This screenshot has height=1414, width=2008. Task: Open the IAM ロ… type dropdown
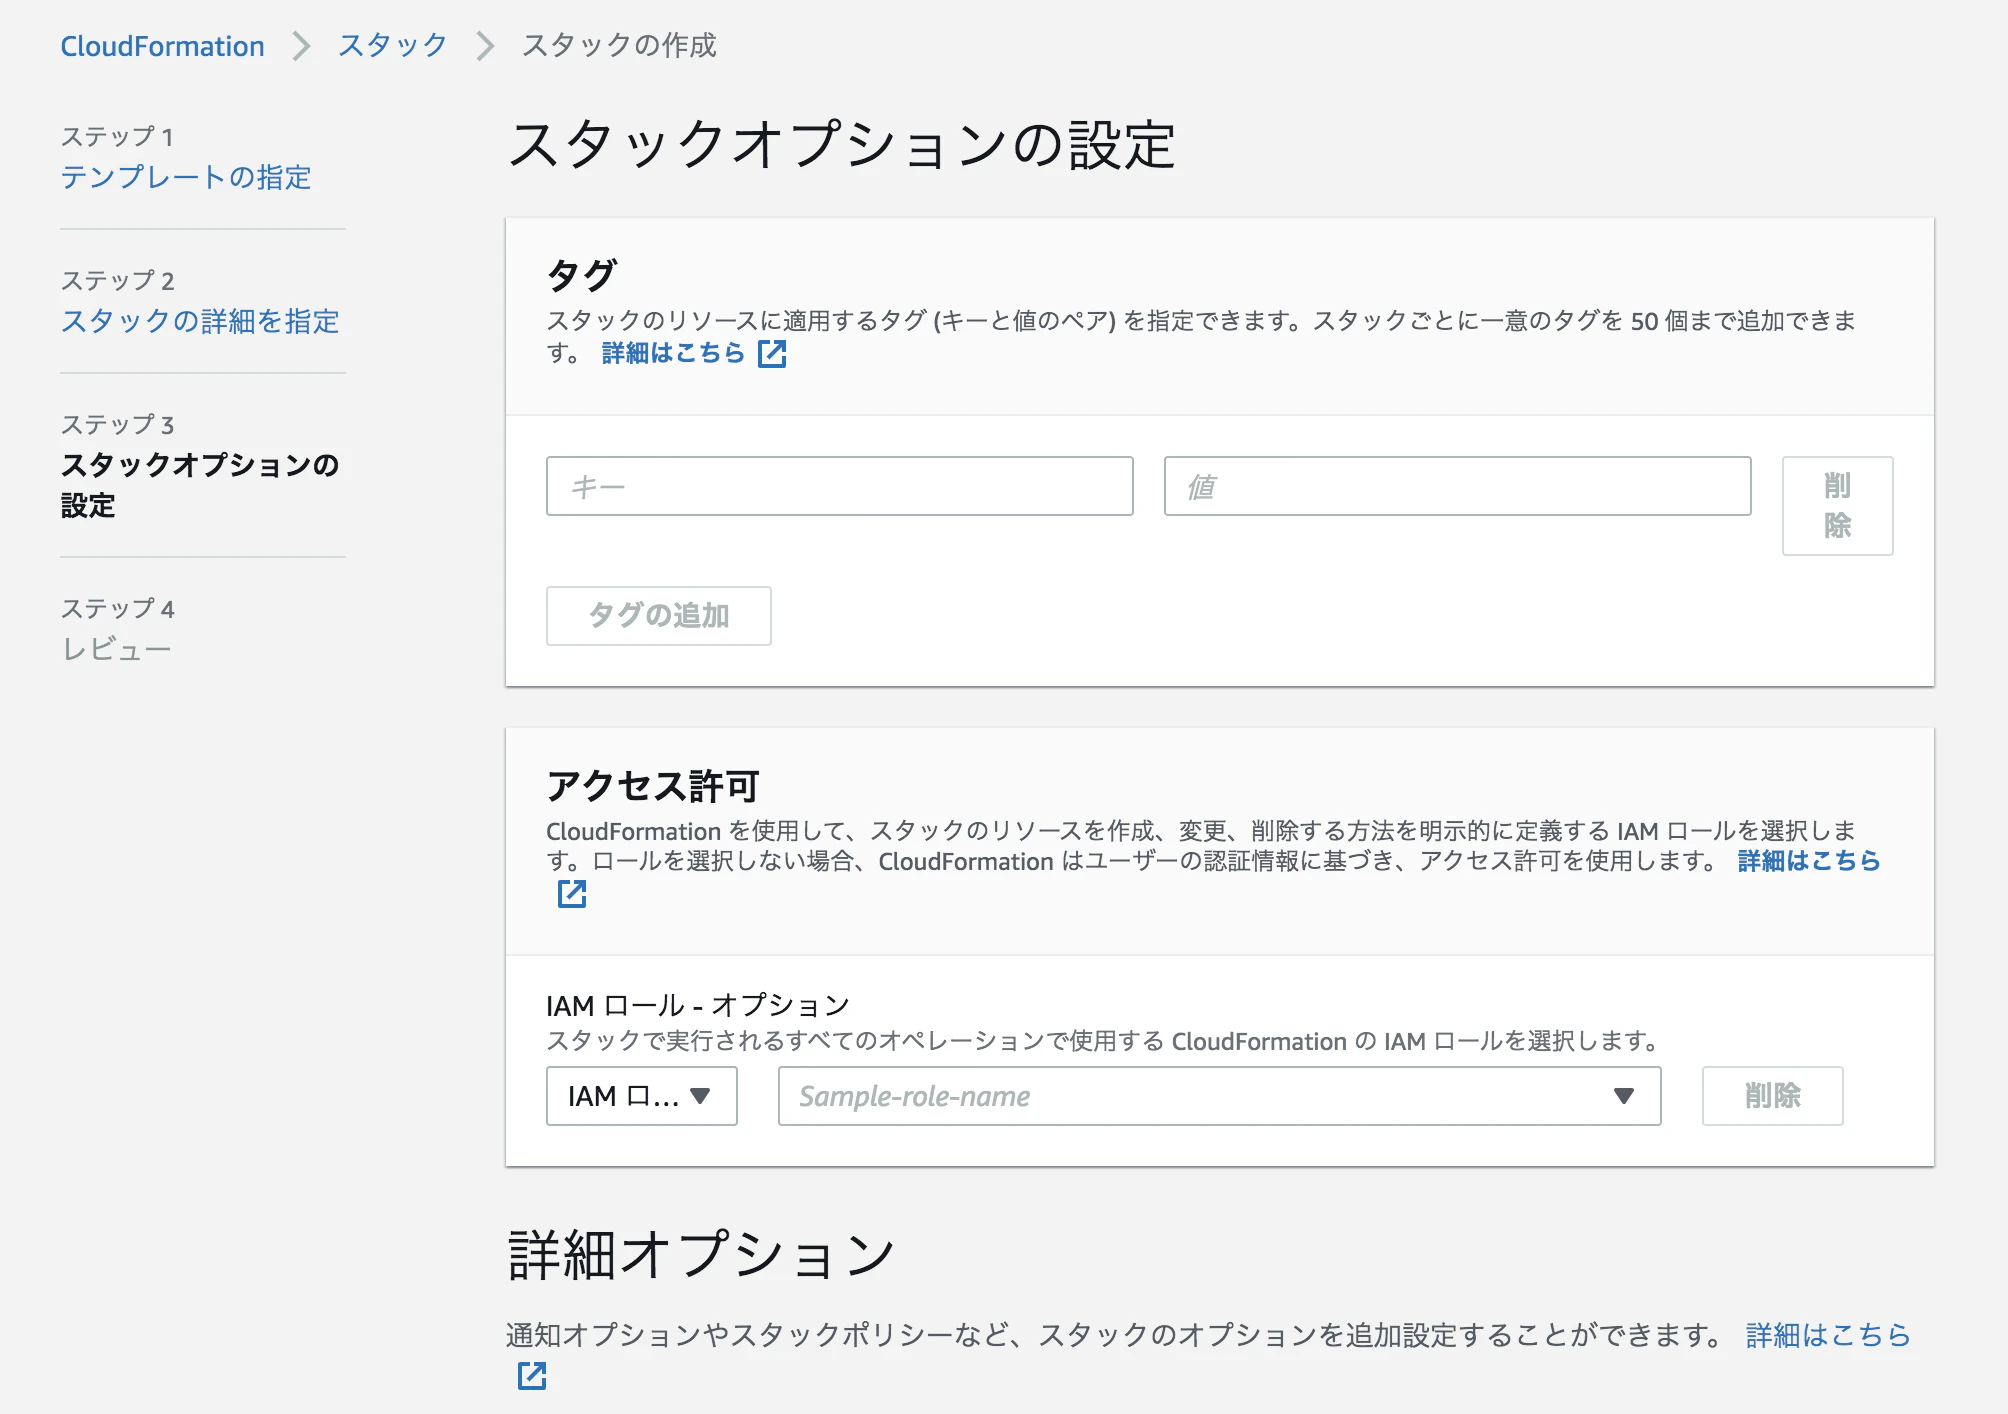tap(641, 1096)
